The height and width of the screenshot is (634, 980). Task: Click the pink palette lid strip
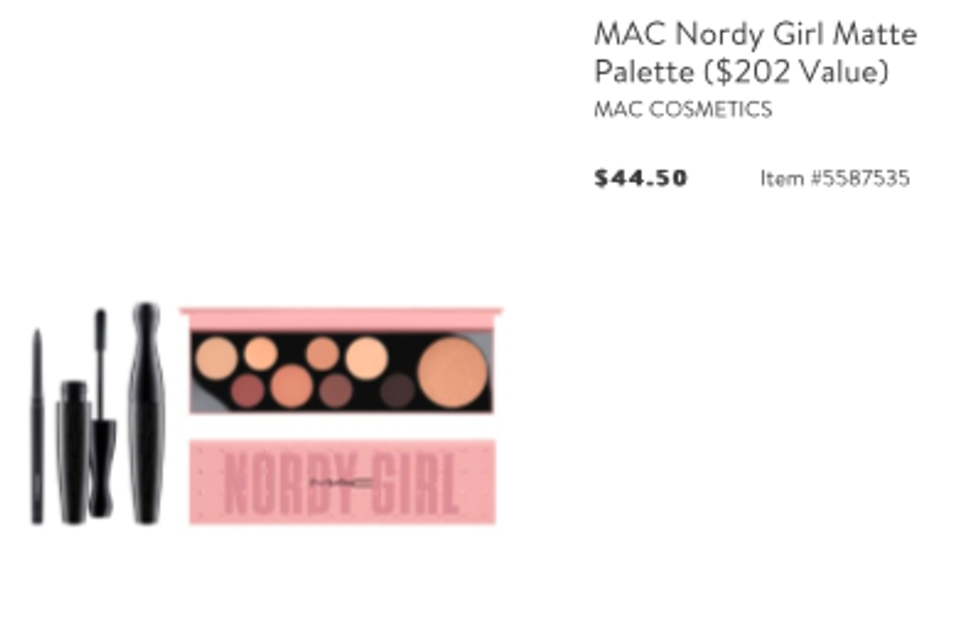click(341, 318)
